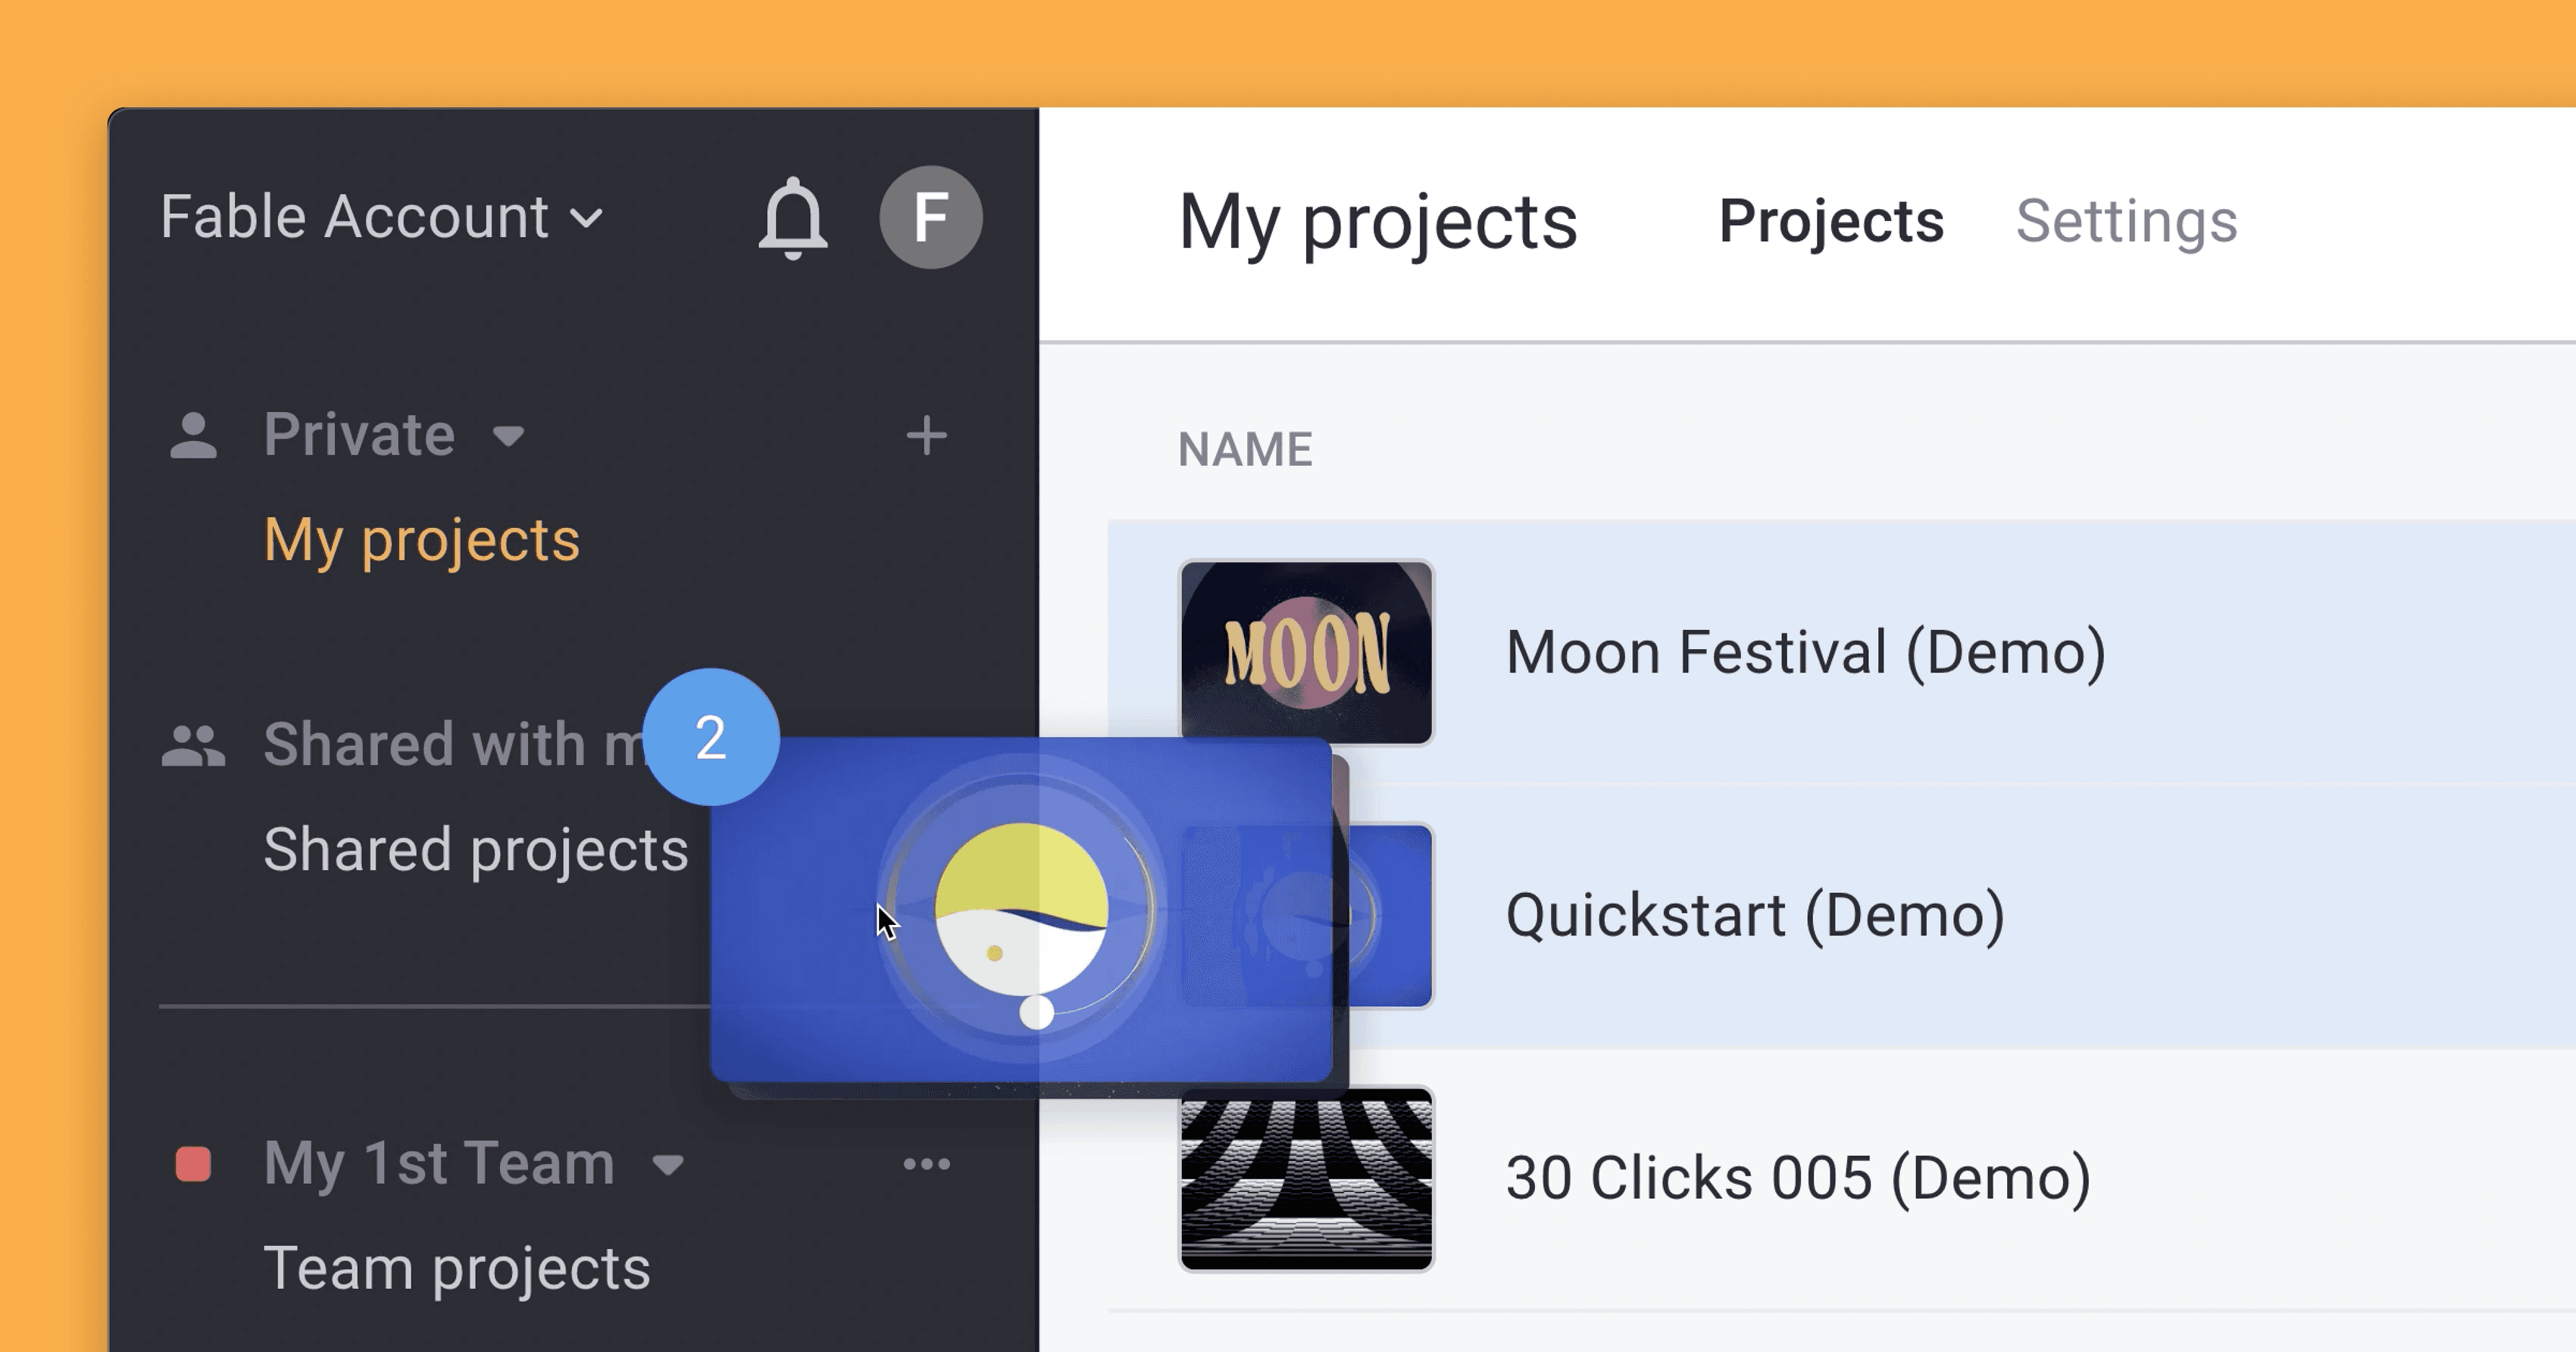Screen dimensions: 2576x1352
Task: Click the Private person icon
Action: (193, 435)
